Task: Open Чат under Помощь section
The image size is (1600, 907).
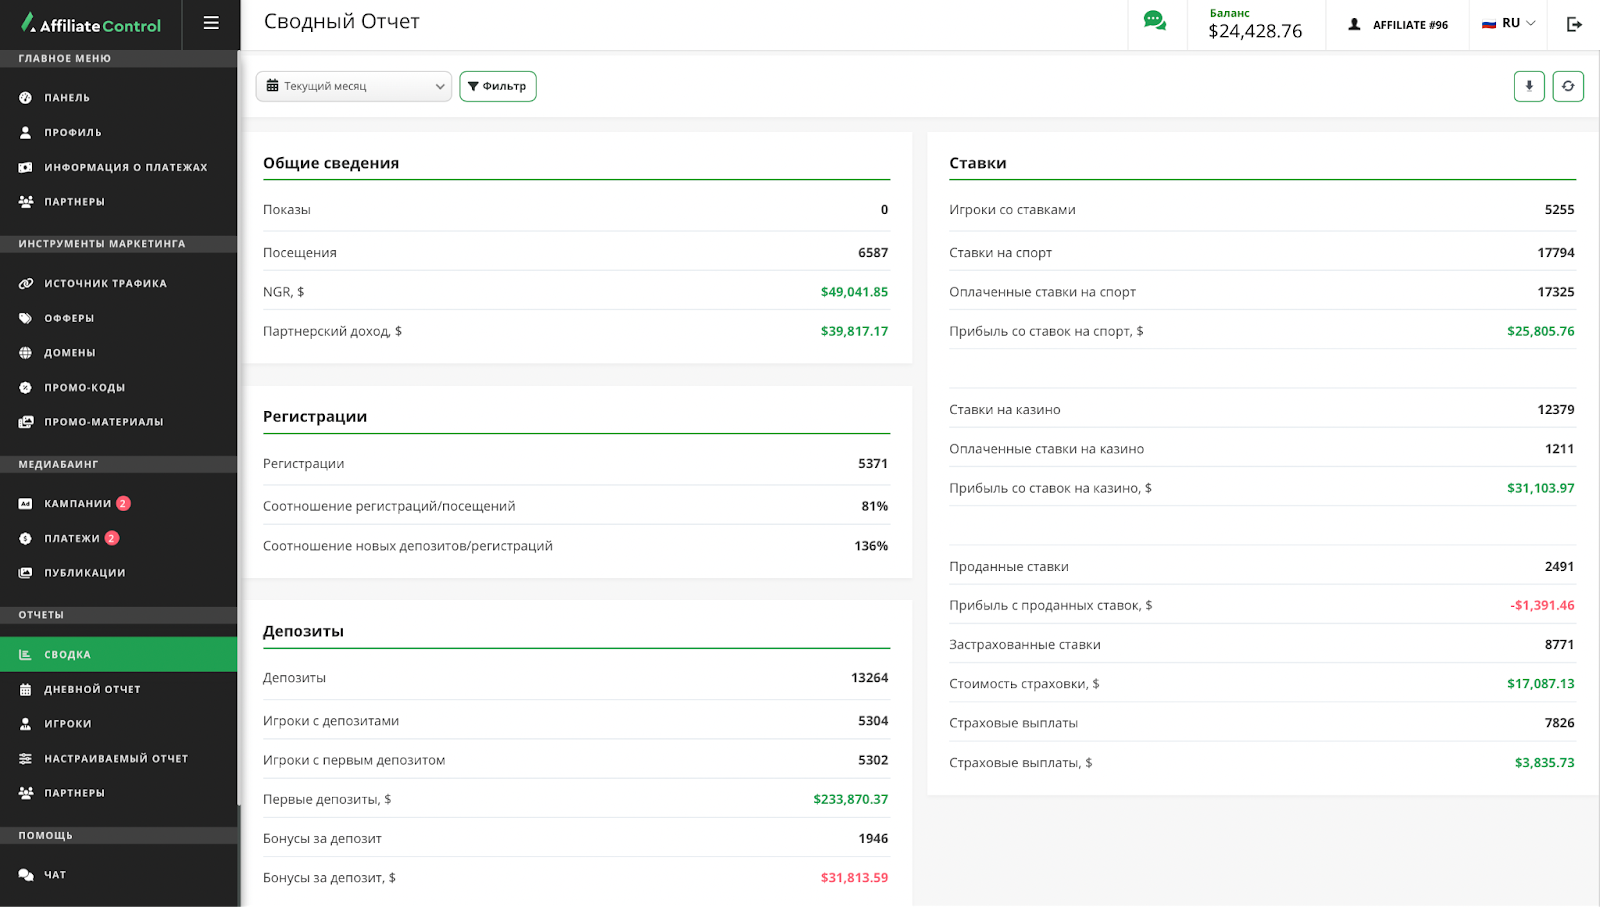Action: pos(55,875)
